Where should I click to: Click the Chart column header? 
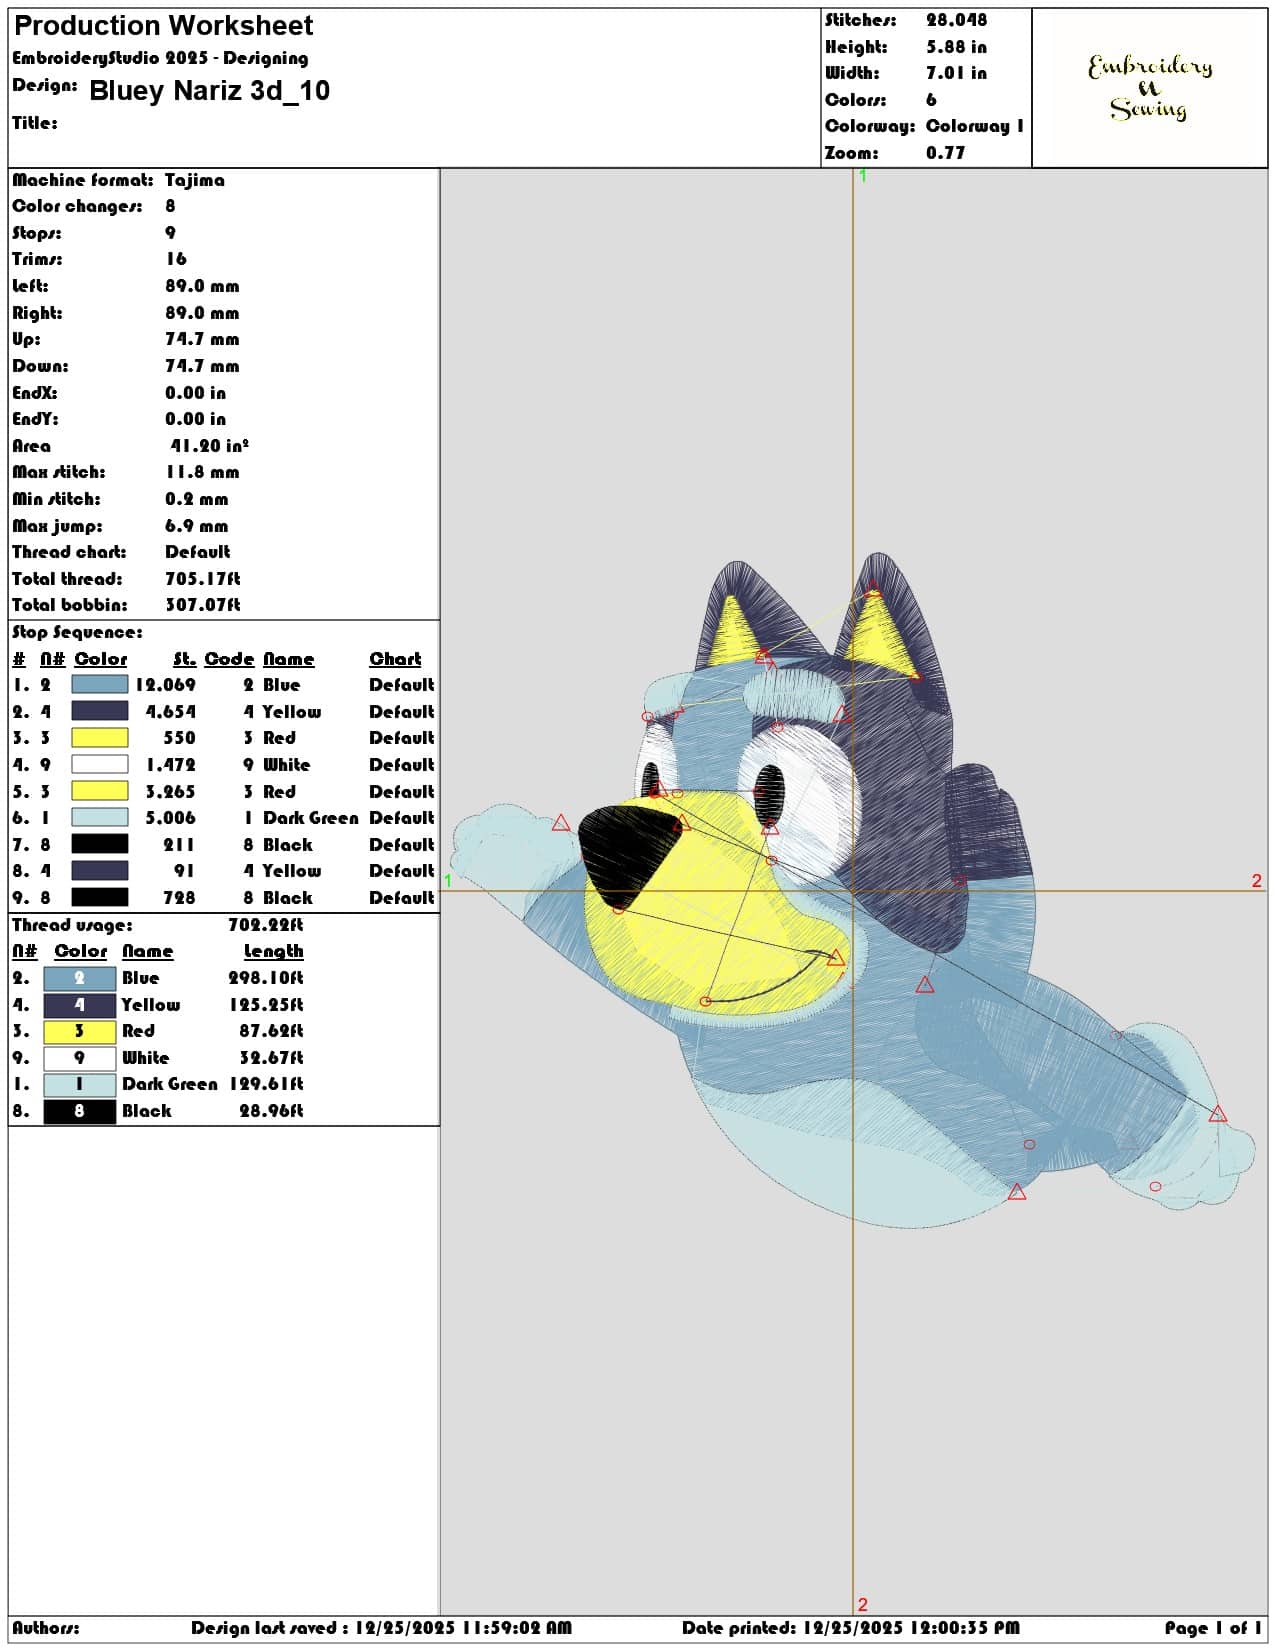[x=396, y=659]
